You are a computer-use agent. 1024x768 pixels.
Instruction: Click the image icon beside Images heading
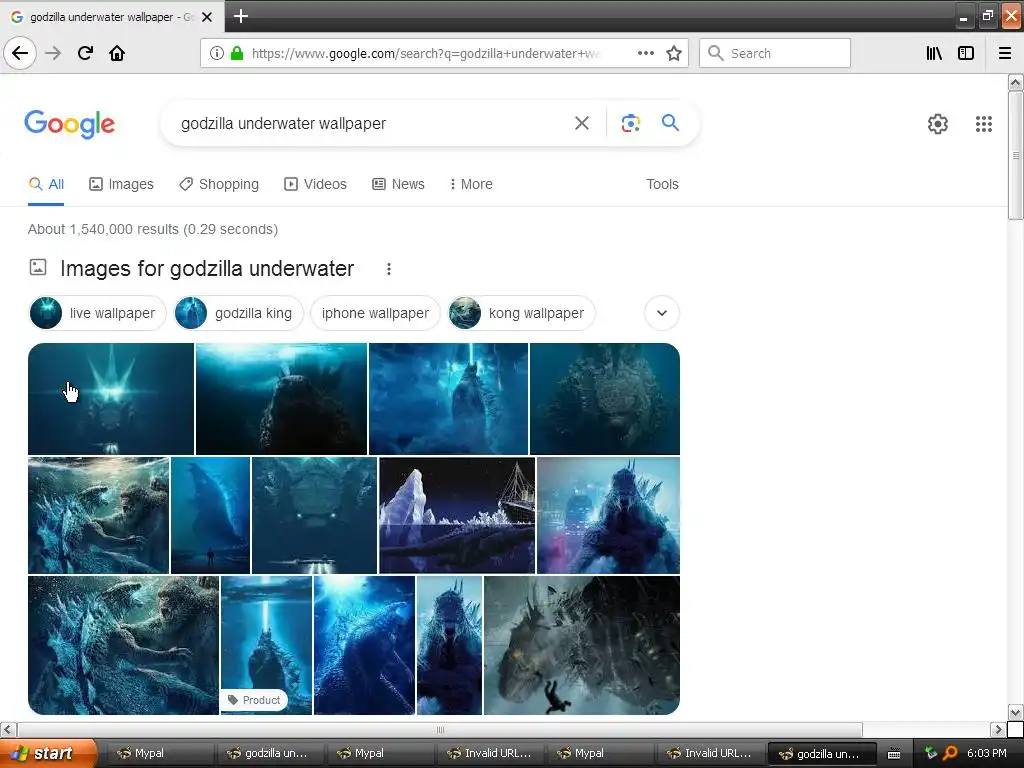pyautogui.click(x=38, y=267)
